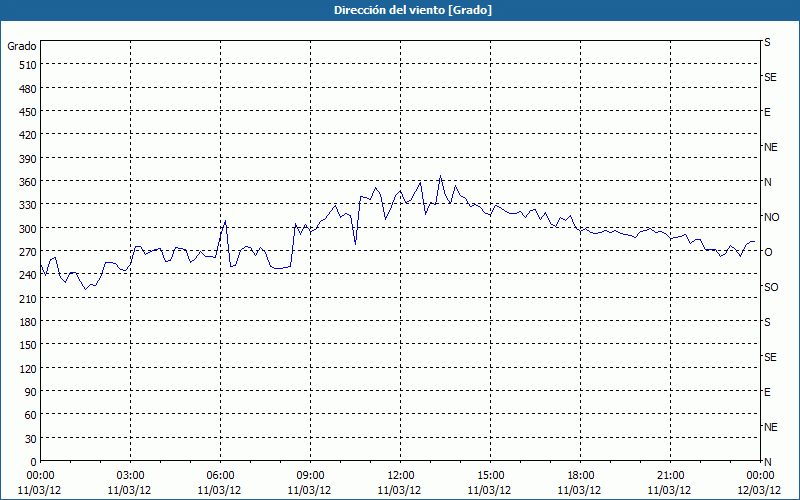Select the 210 value on the degree axis
This screenshot has height=500, width=800.
[28, 299]
